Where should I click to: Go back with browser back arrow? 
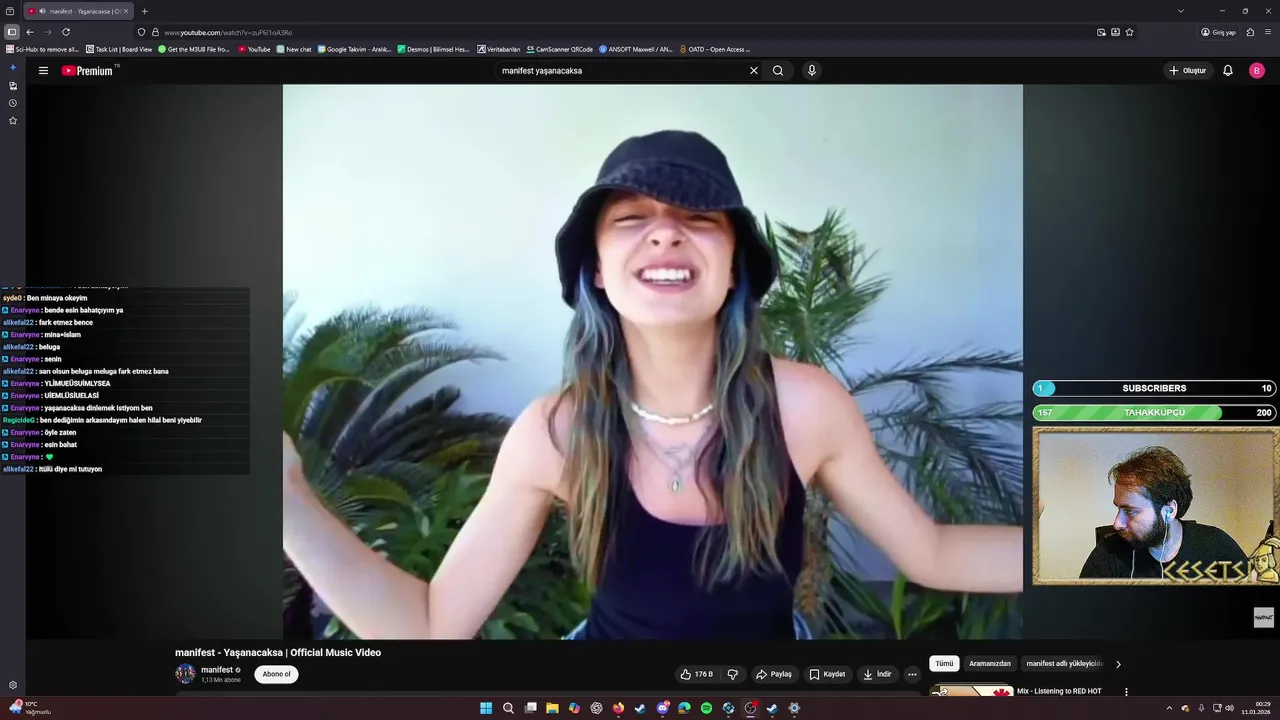(30, 32)
